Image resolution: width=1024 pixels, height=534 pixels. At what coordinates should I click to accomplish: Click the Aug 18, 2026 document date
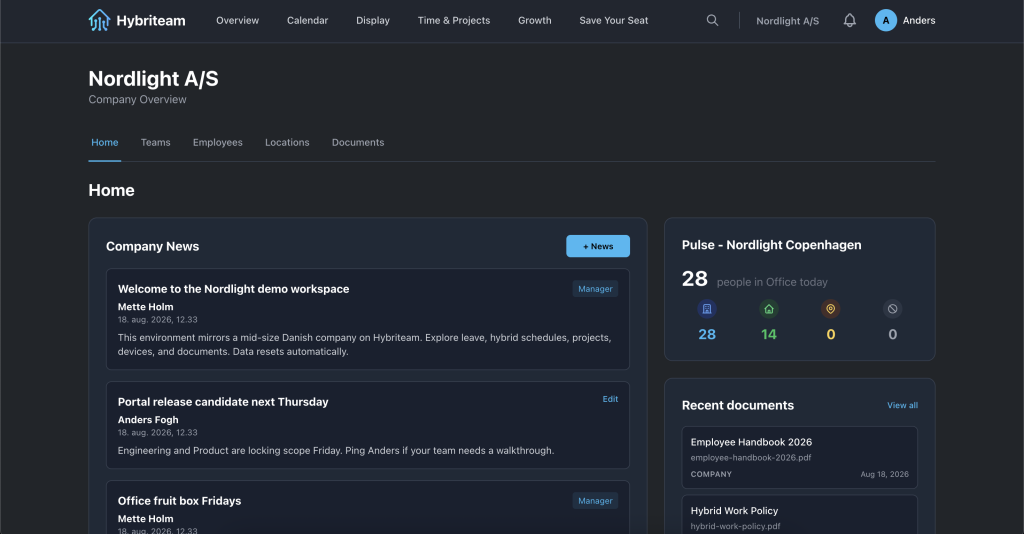(884, 475)
